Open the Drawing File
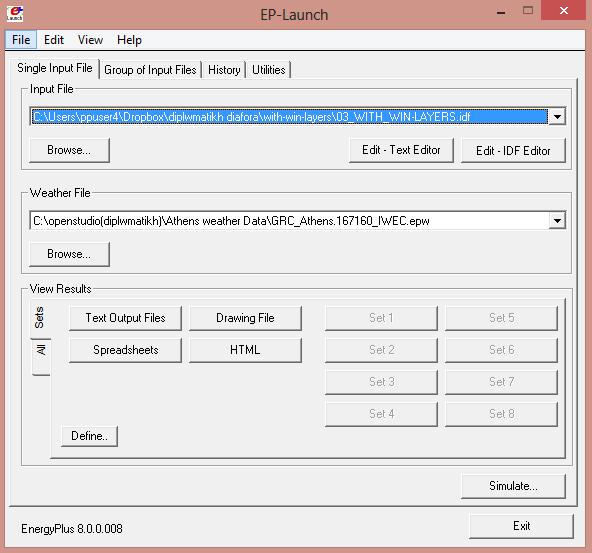This screenshot has width=592, height=553. pos(245,318)
